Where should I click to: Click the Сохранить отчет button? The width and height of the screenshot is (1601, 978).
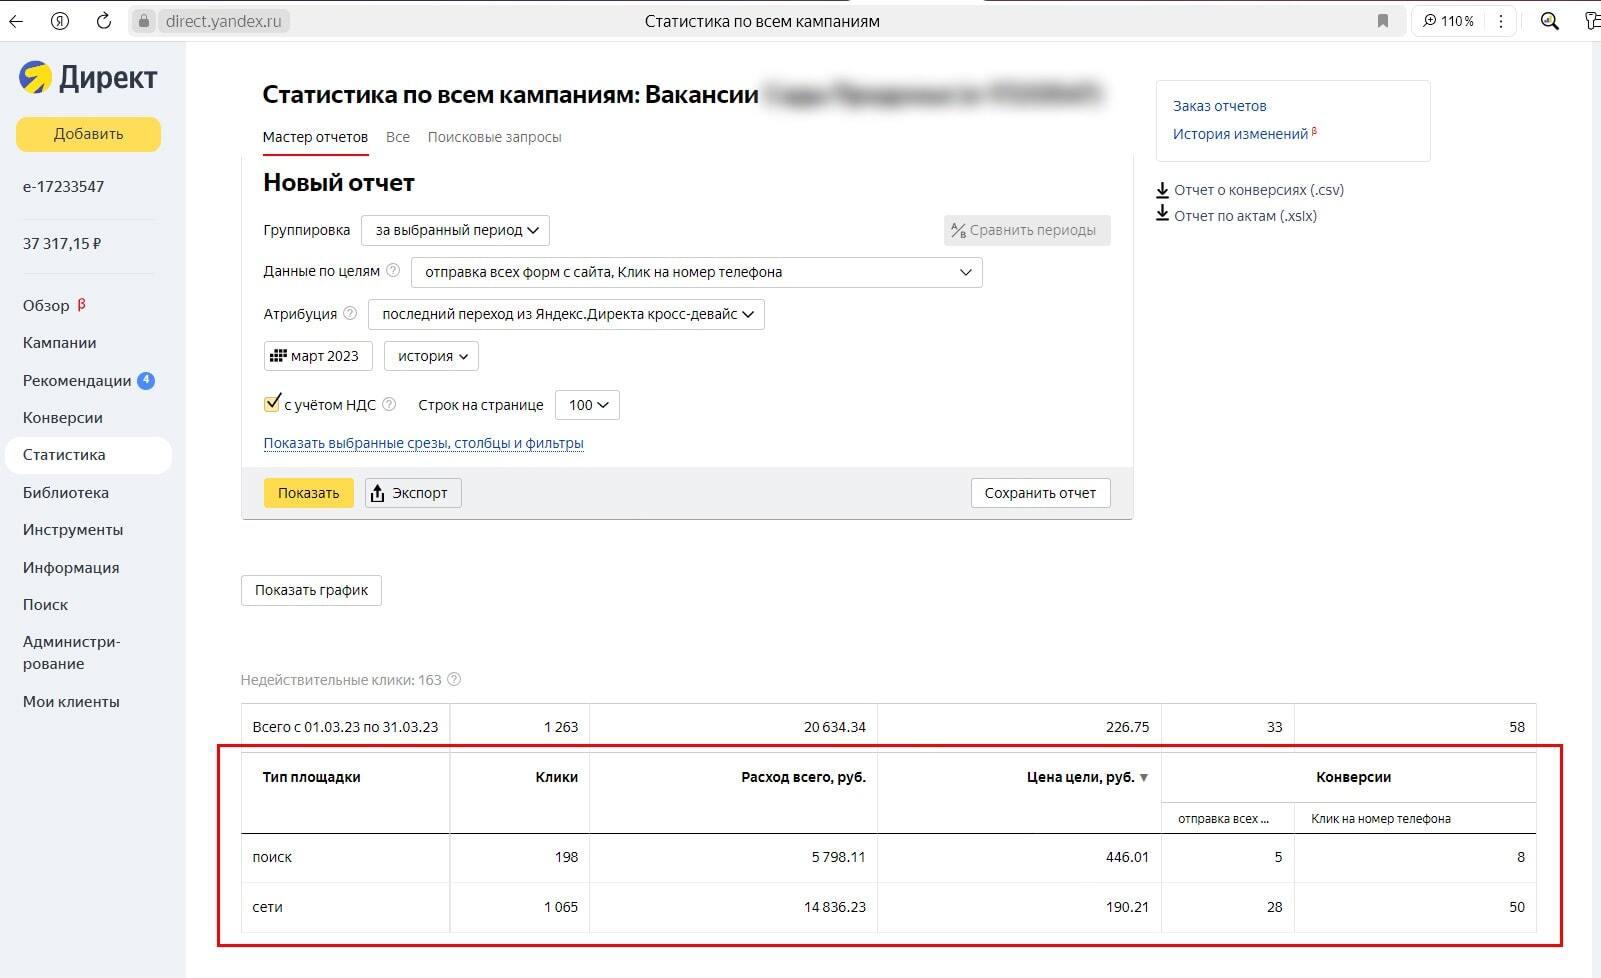coord(1040,493)
